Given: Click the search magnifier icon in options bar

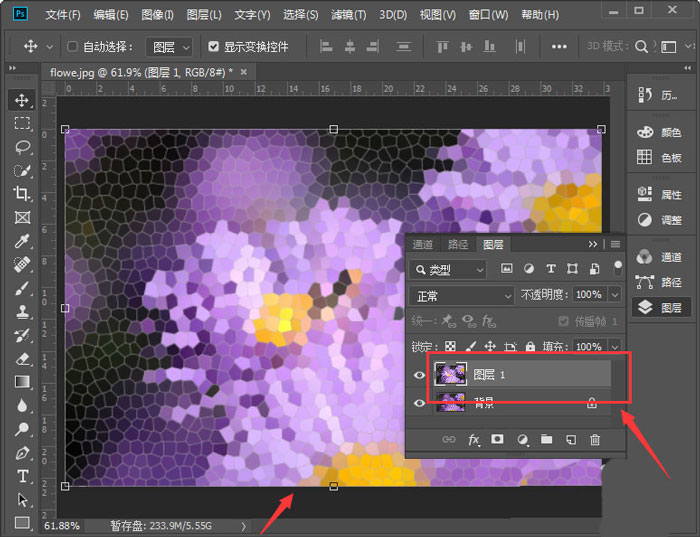Looking at the screenshot, I should click(x=641, y=46).
